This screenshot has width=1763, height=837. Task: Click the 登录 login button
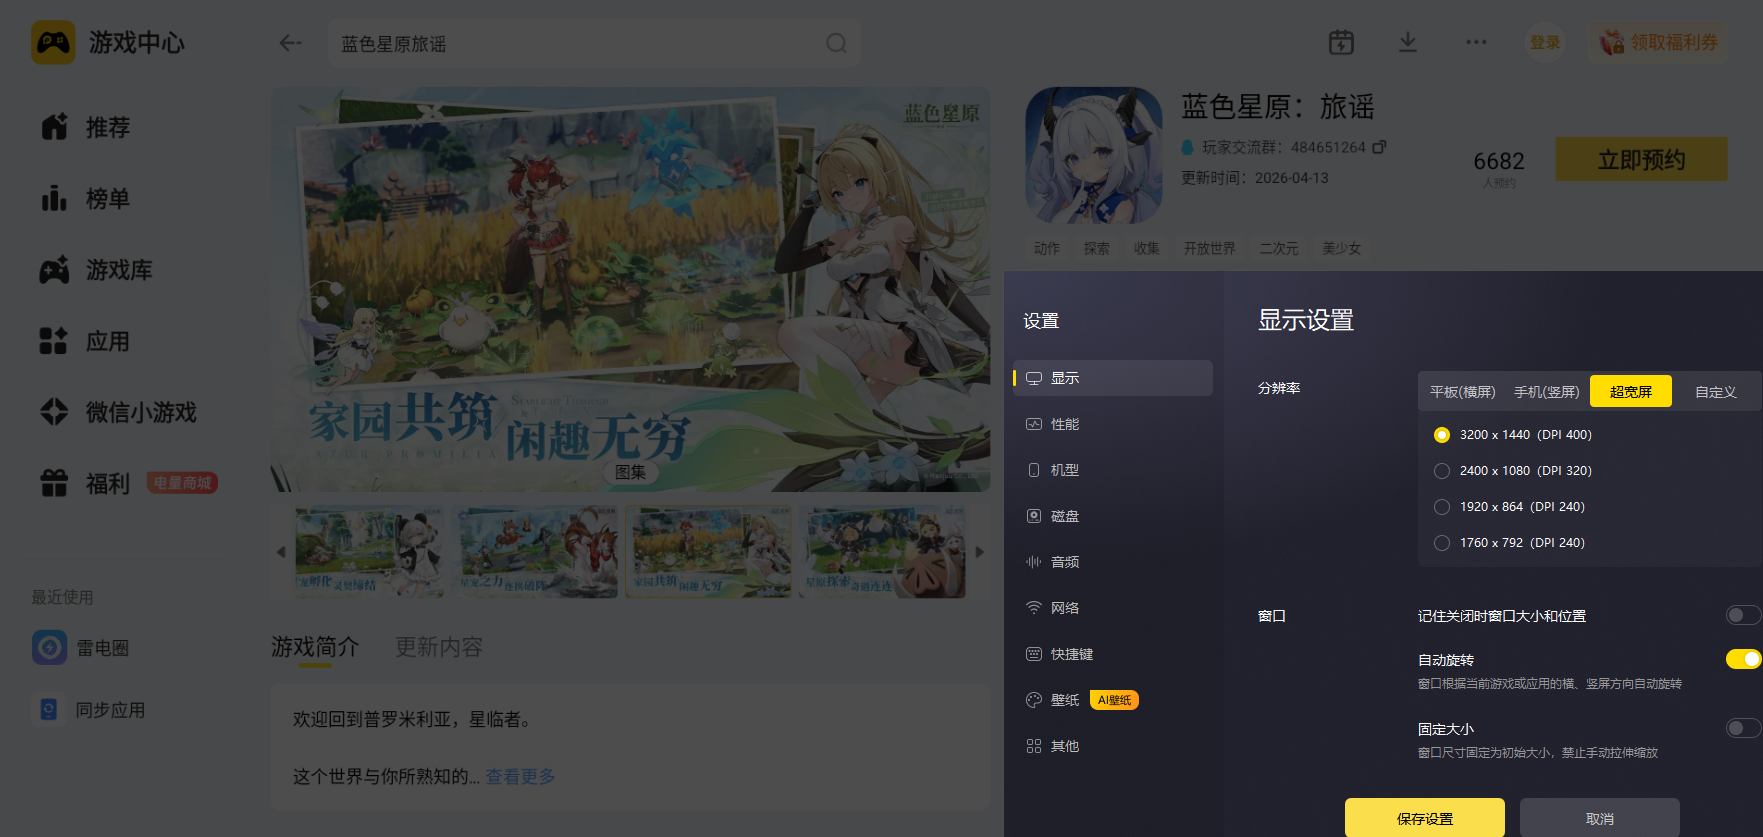pyautogui.click(x=1545, y=42)
